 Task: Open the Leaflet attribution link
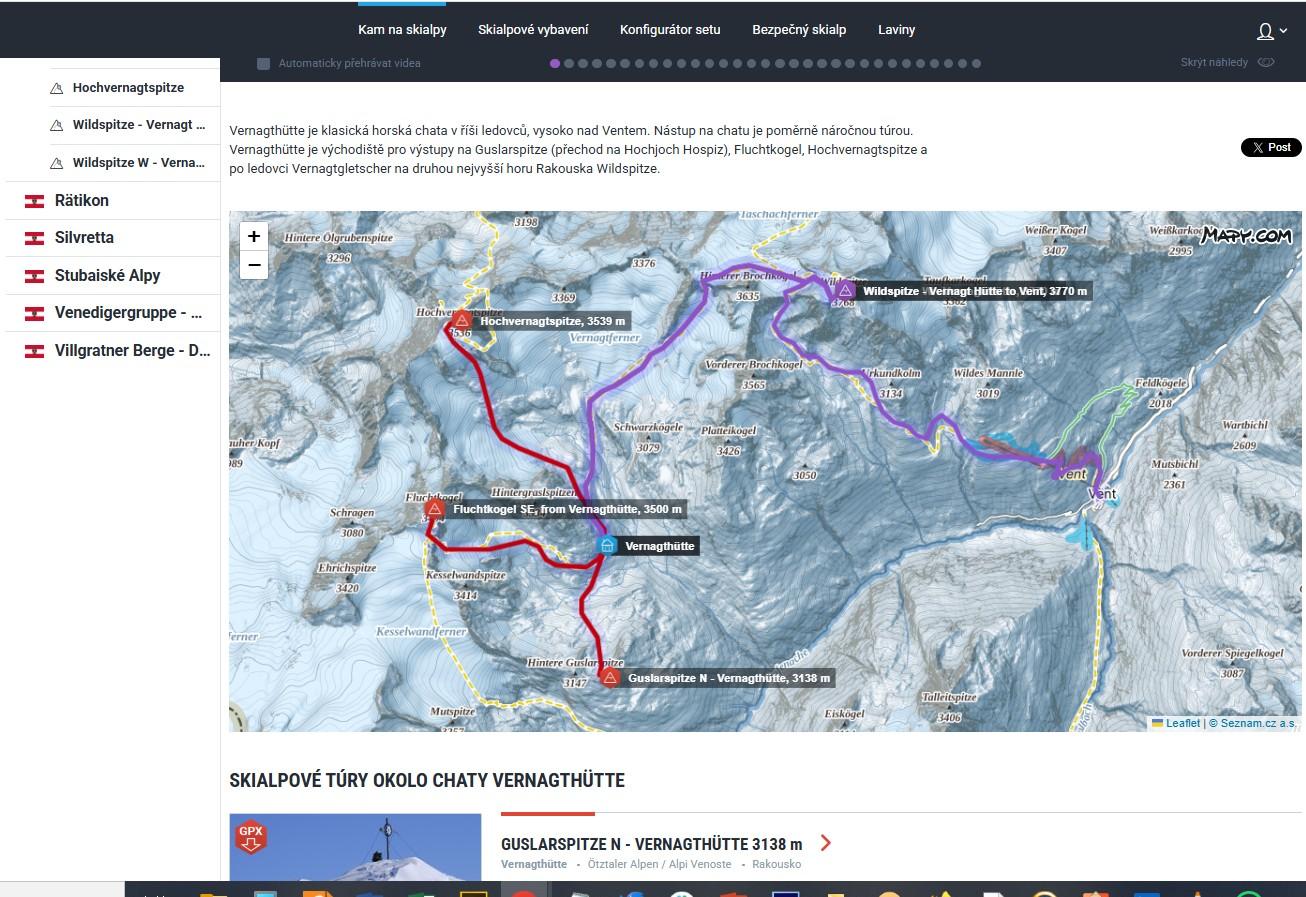click(1182, 723)
